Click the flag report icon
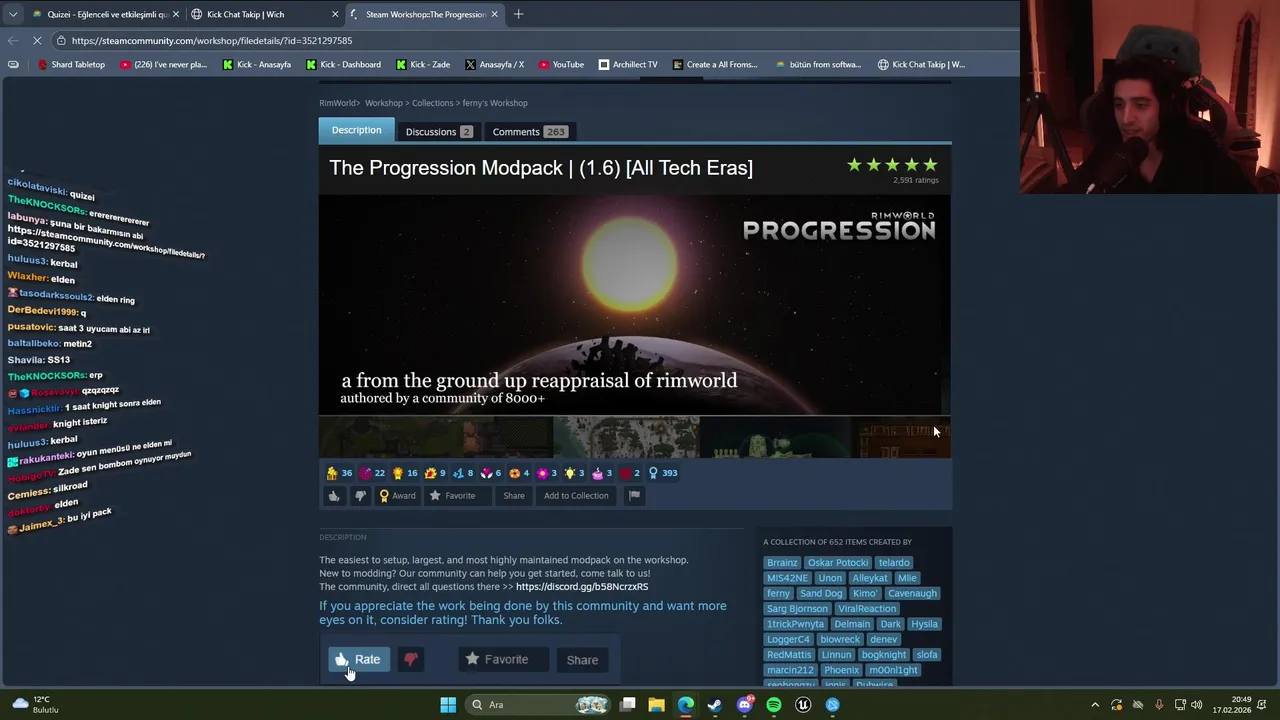 click(x=634, y=496)
